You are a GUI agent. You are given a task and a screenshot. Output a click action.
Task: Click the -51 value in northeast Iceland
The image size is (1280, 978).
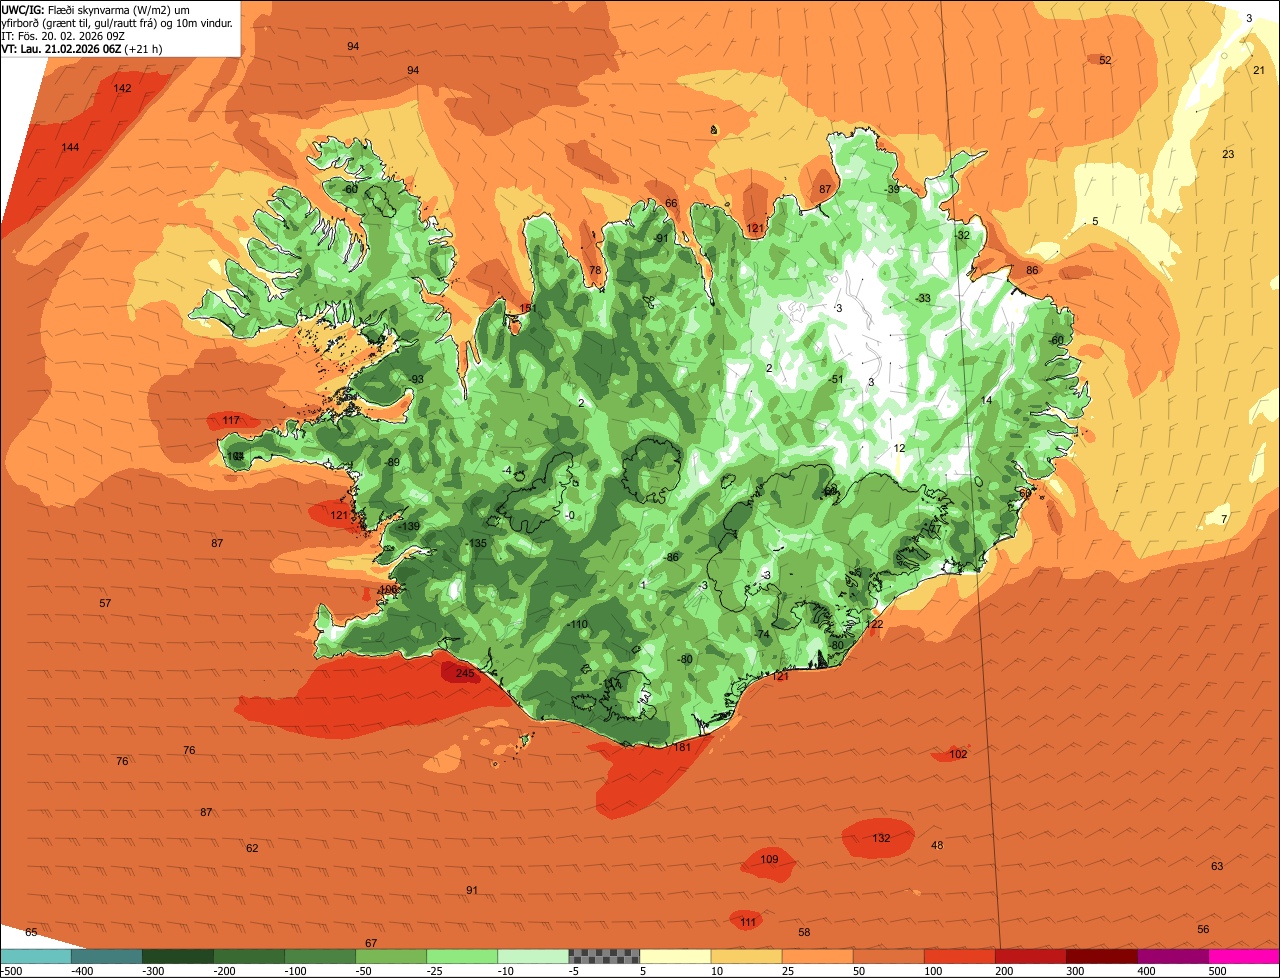coord(837,379)
